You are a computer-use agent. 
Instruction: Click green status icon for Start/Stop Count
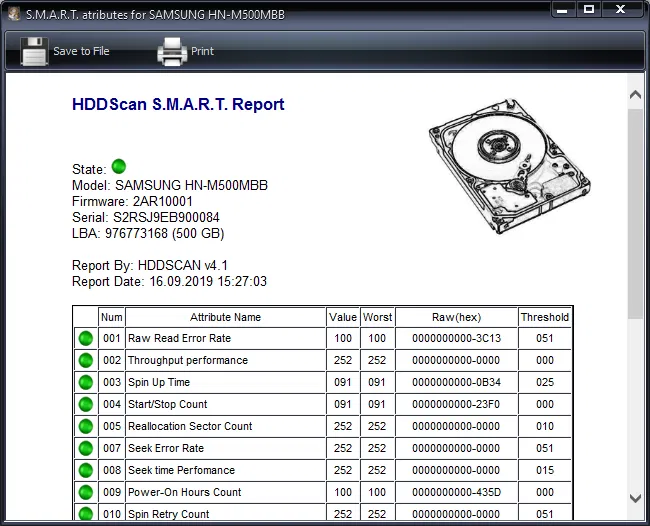coord(86,404)
